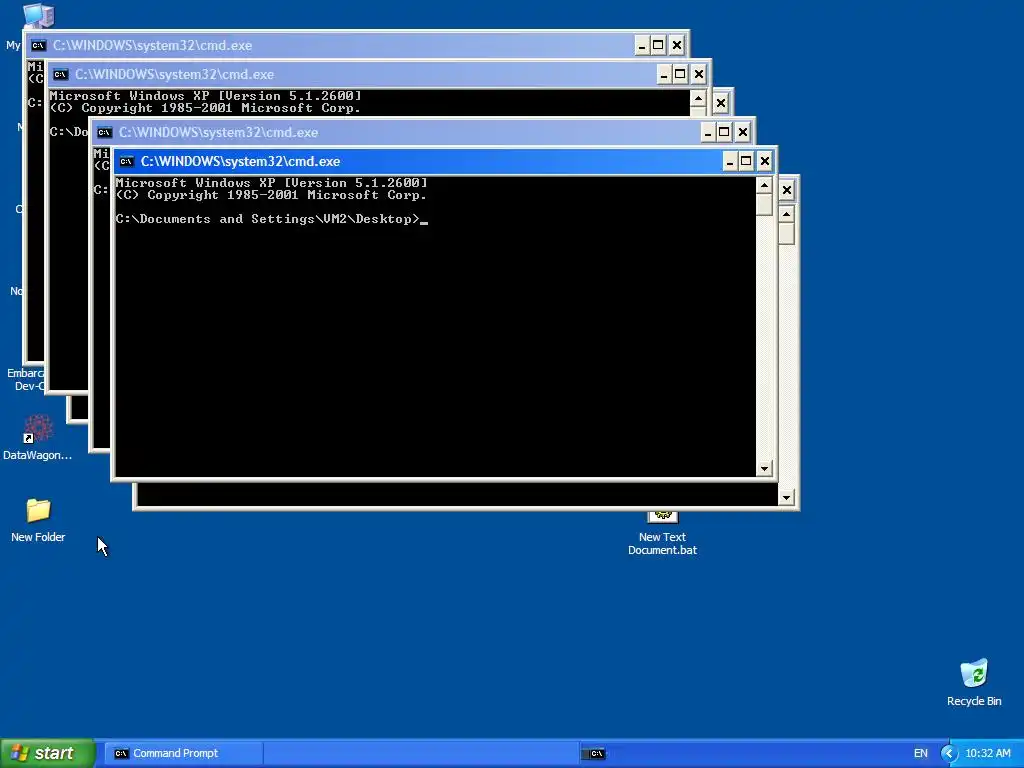This screenshot has height=768, width=1024.
Task: Open the active cmd window's system menu icon
Action: click(127, 161)
